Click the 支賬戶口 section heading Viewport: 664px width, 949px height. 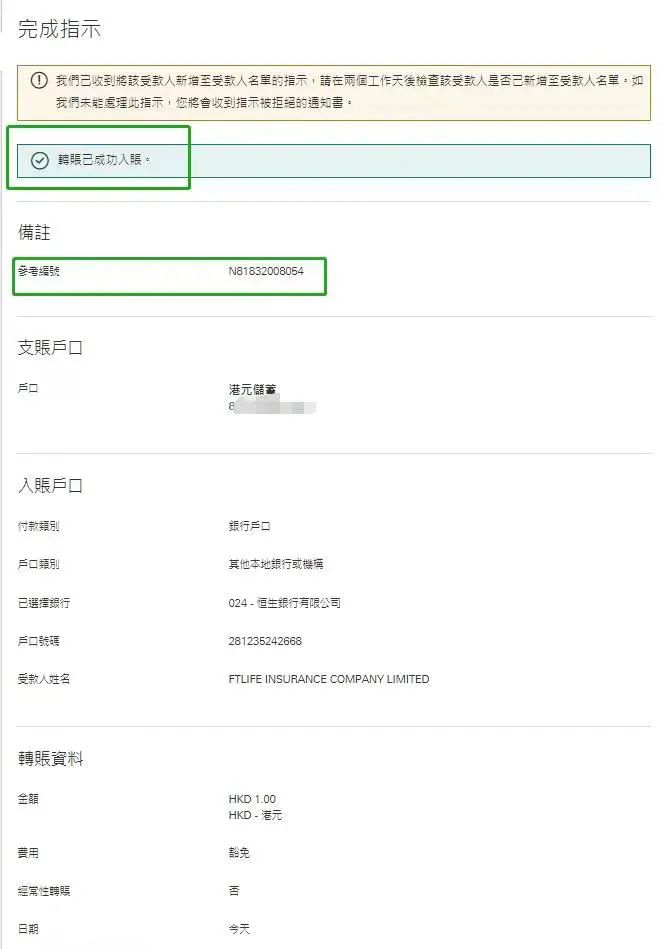click(x=50, y=347)
